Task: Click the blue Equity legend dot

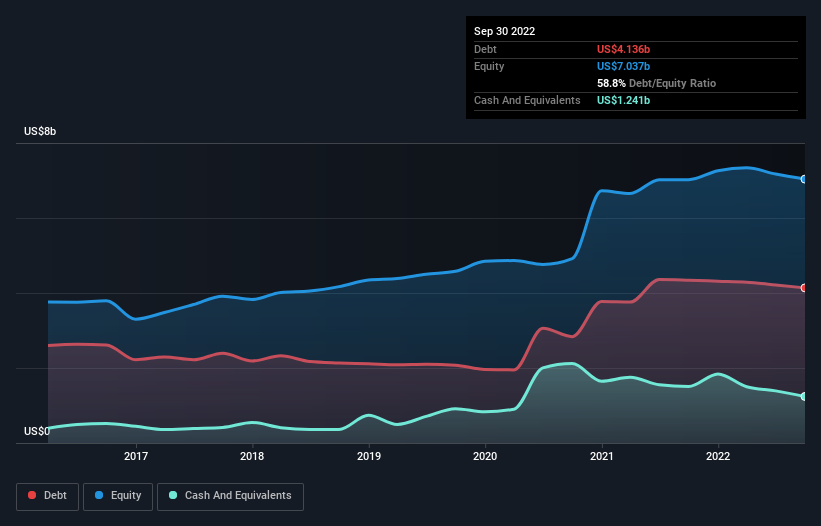Action: [99, 495]
